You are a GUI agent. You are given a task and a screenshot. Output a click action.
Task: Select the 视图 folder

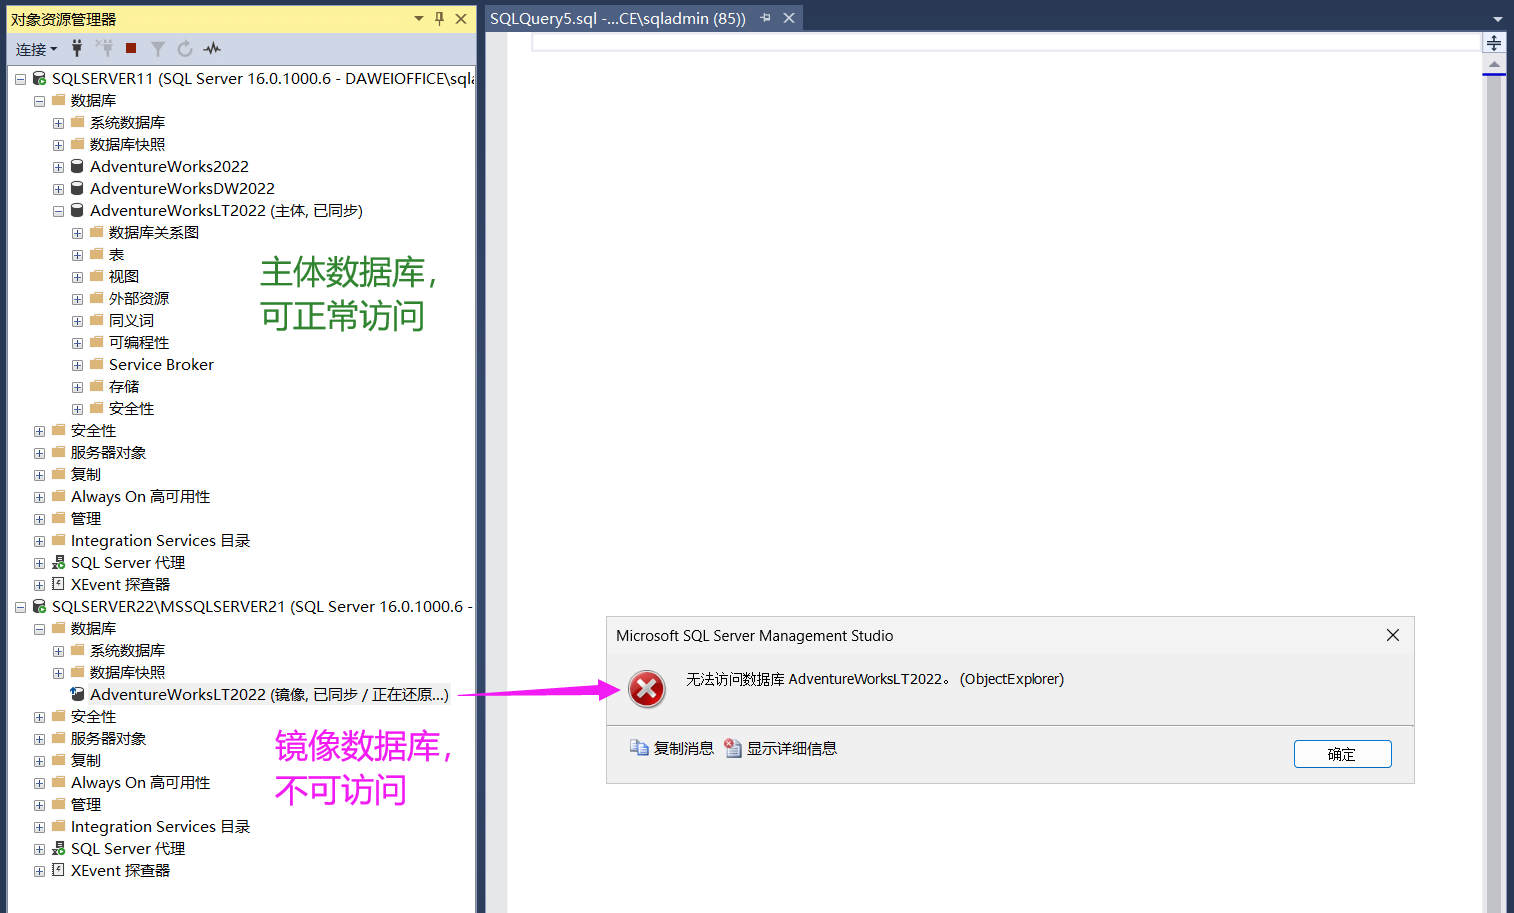point(124,276)
